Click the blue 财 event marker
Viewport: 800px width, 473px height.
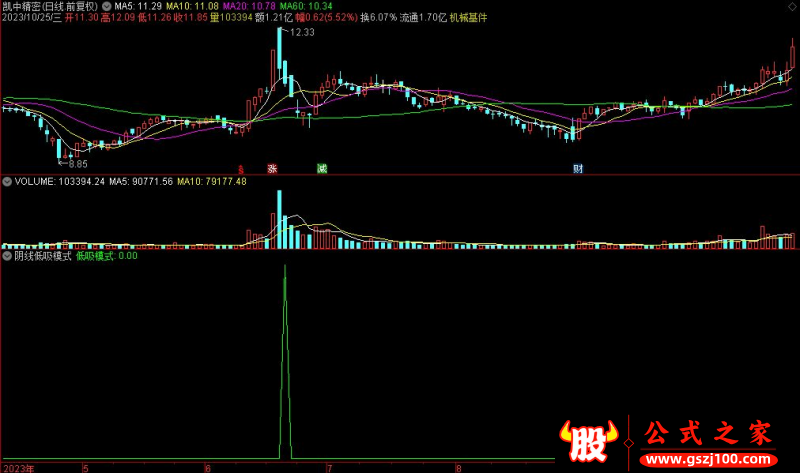coord(578,168)
